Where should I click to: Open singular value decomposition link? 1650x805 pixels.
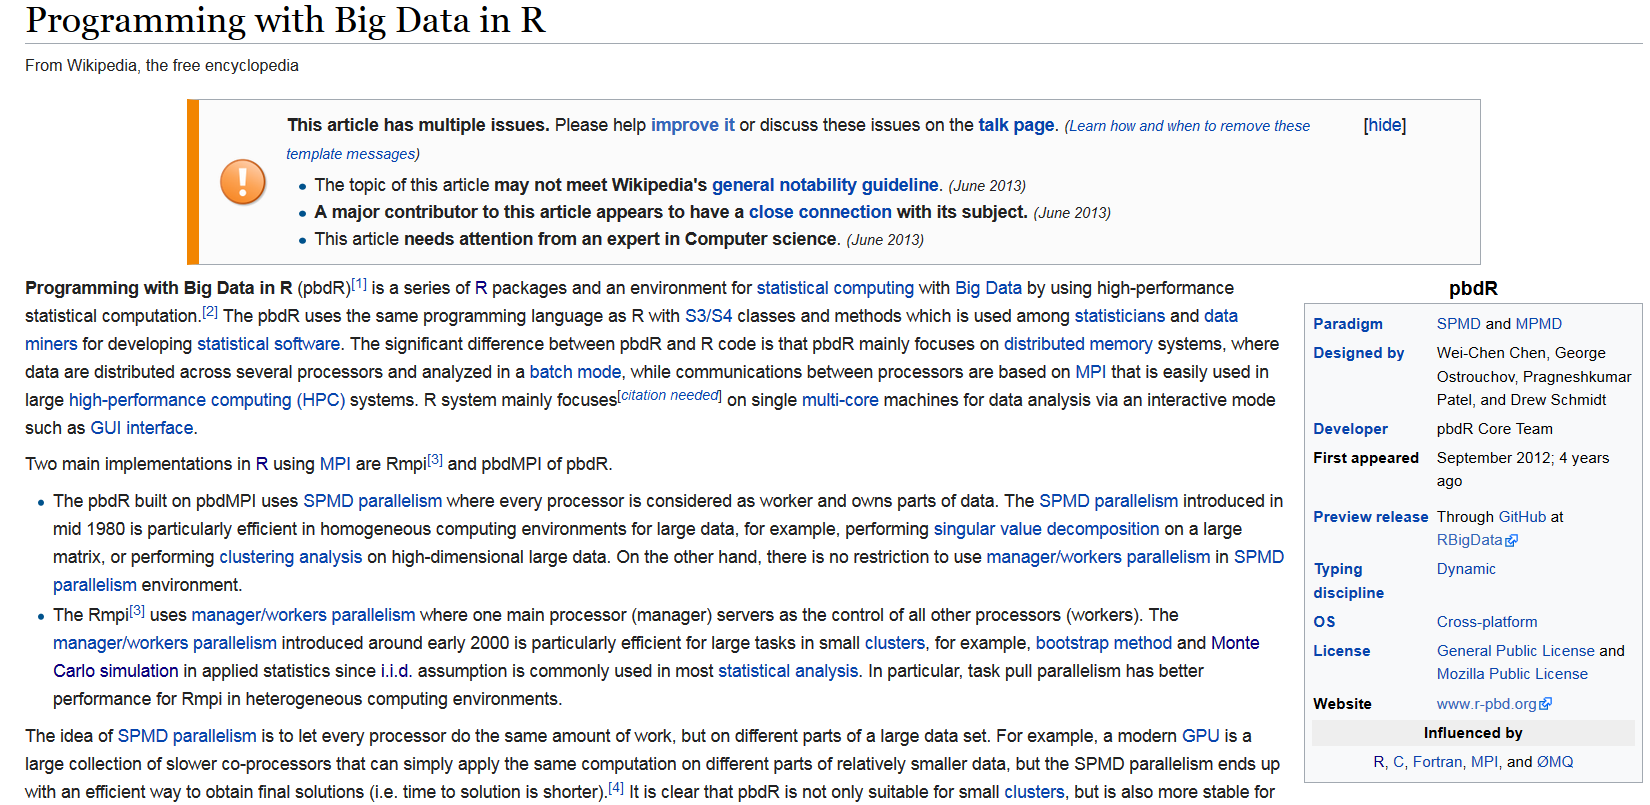coord(1046,529)
